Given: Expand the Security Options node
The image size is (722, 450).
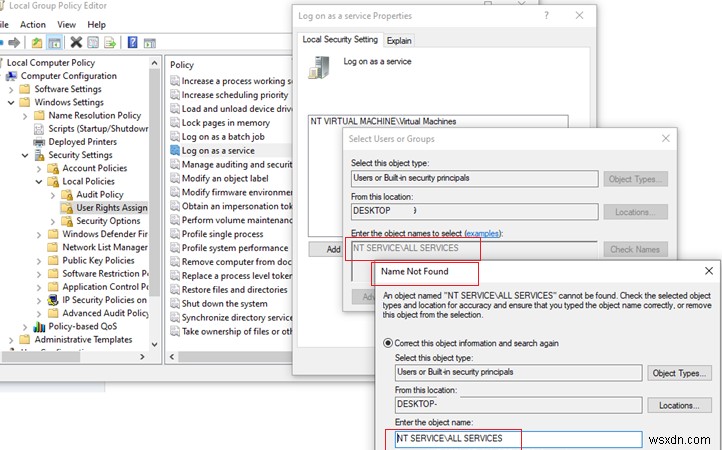Looking at the screenshot, I should [x=53, y=222].
